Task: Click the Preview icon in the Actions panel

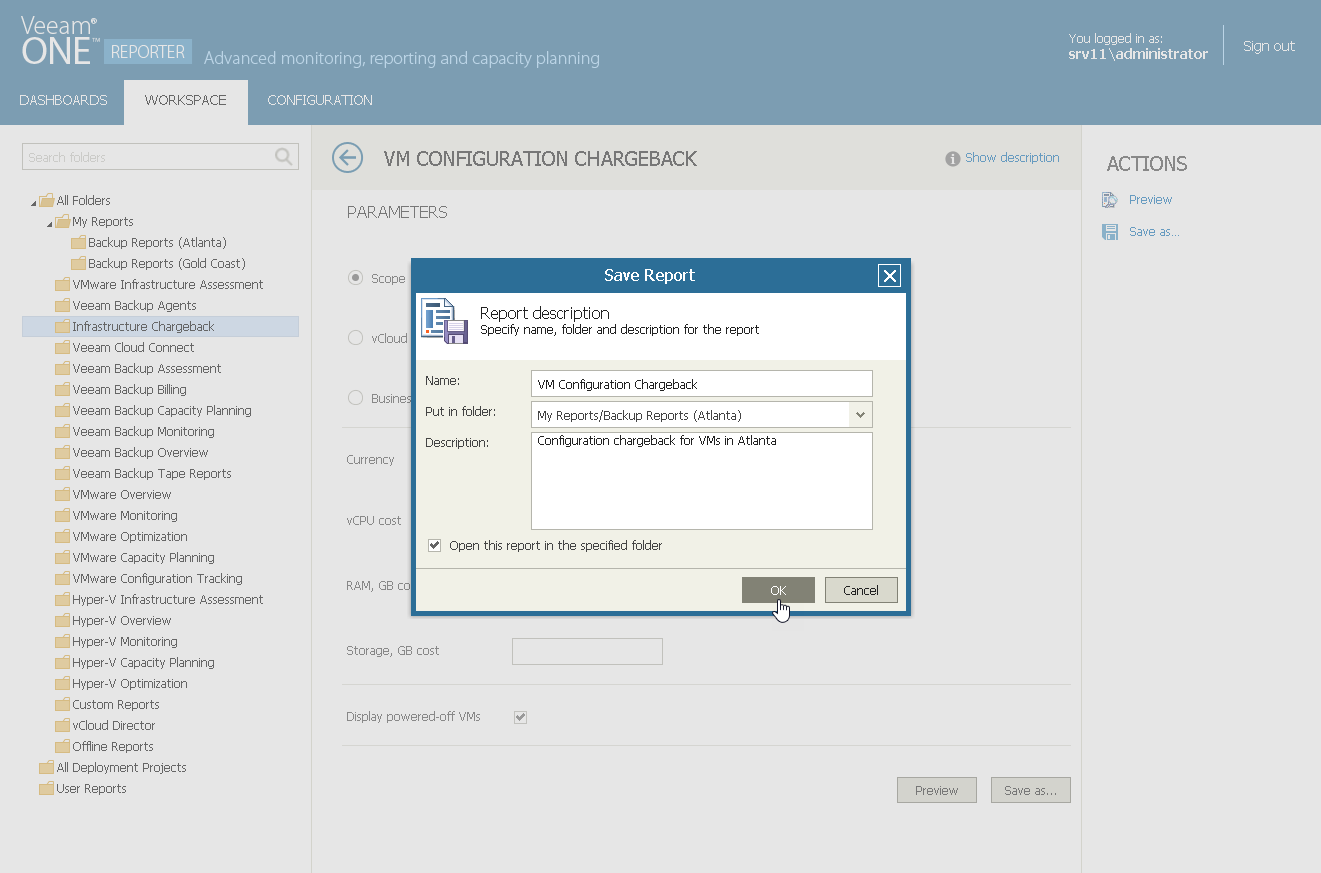Action: point(1110,200)
